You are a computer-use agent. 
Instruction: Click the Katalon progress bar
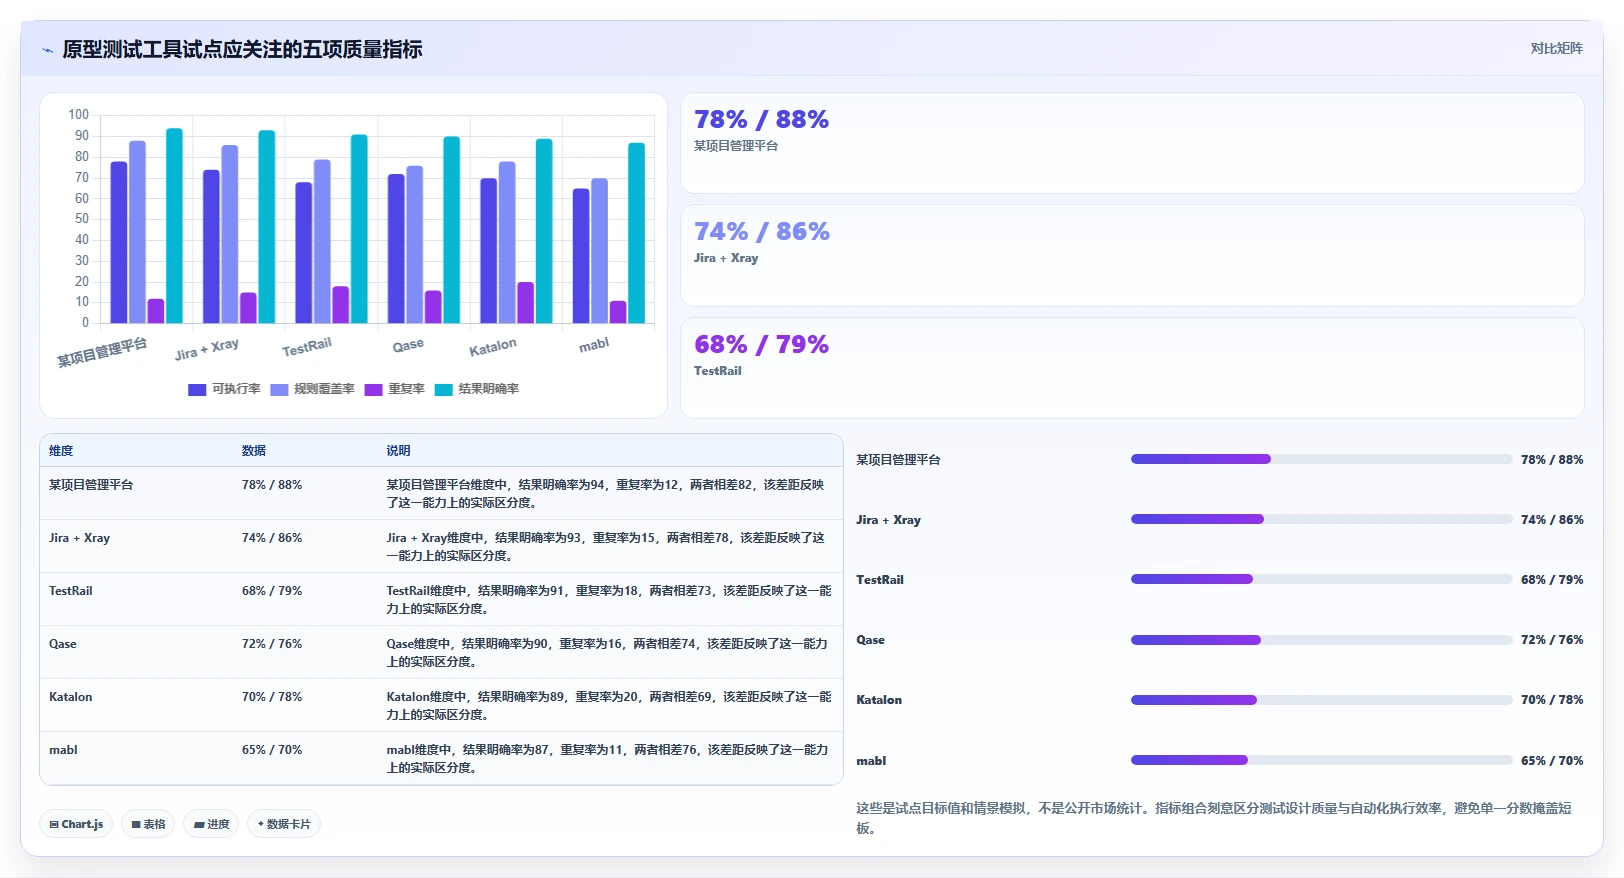[x=1321, y=700]
